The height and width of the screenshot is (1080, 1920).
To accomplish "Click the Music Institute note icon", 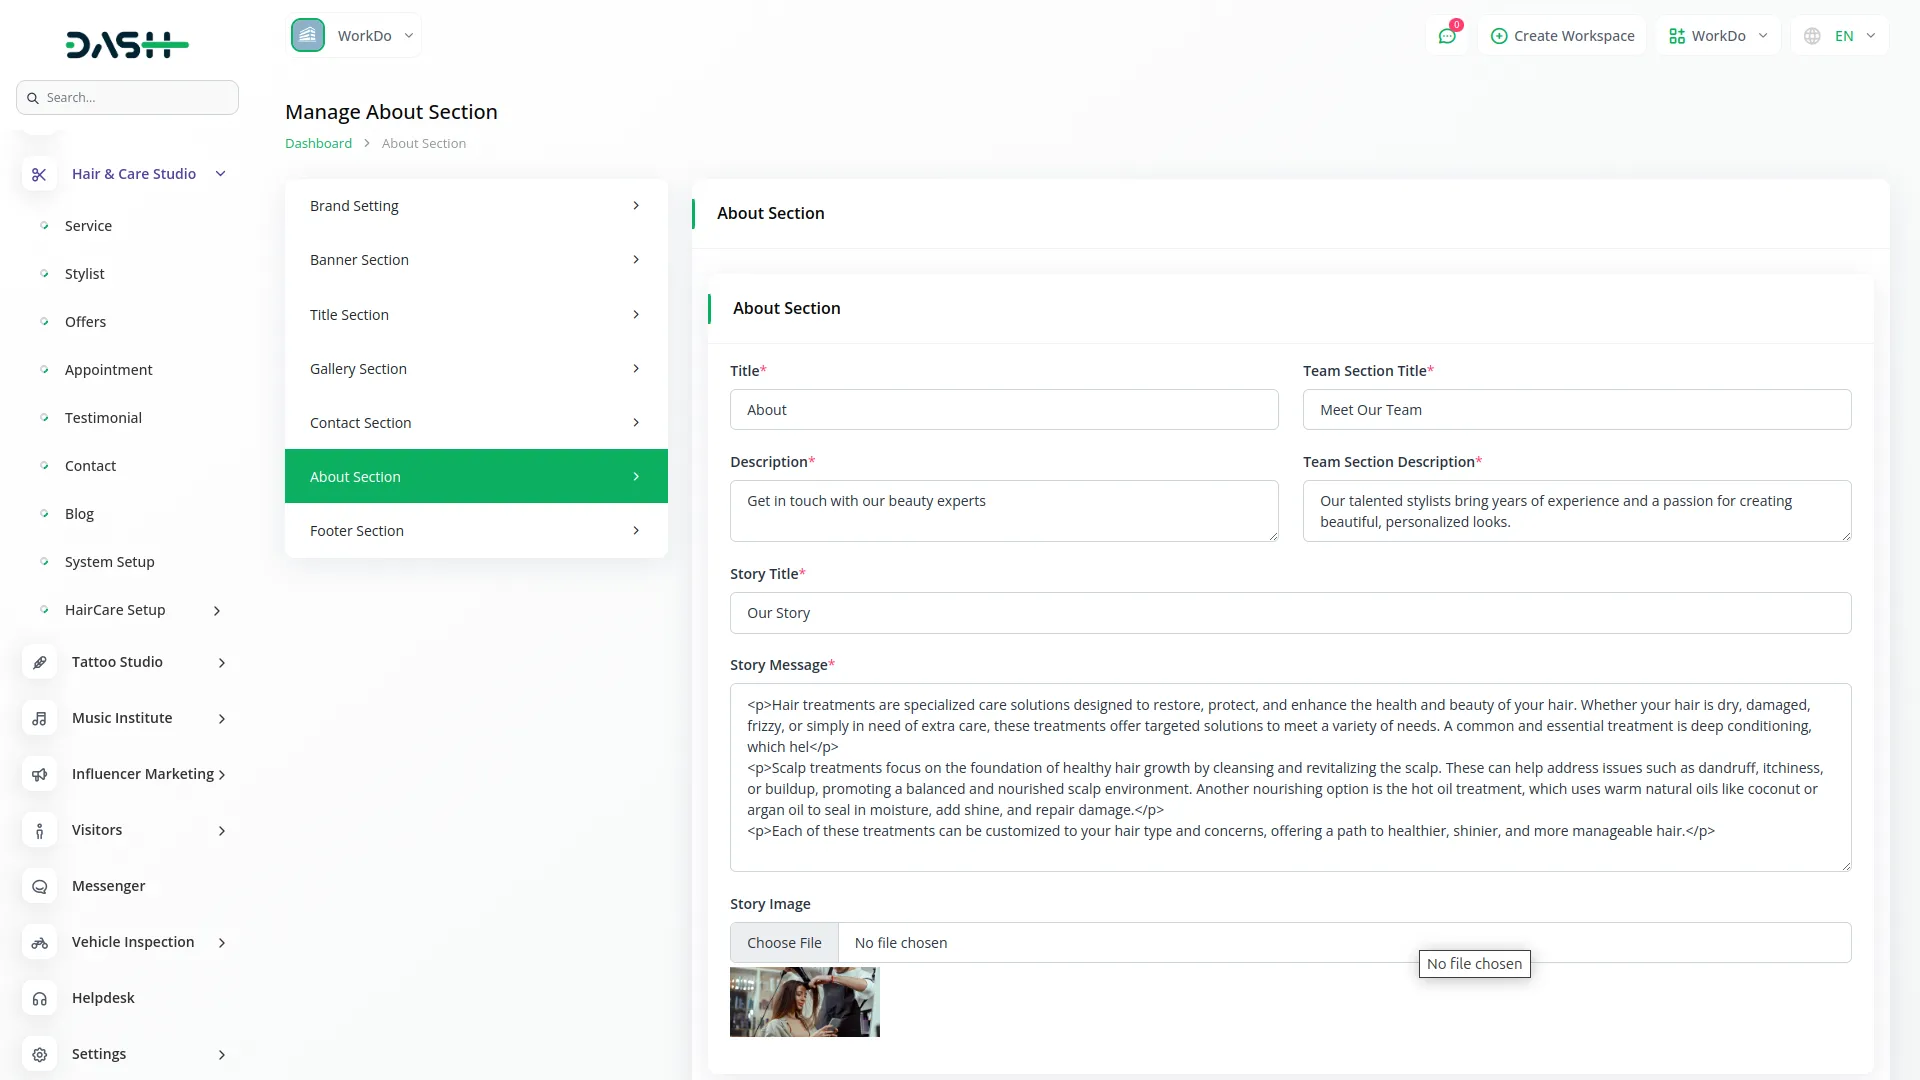I will [39, 718].
